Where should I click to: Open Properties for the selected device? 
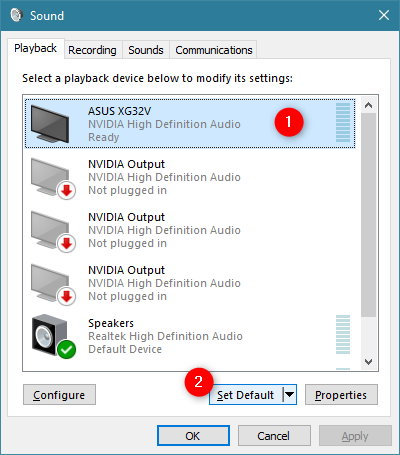tap(341, 395)
